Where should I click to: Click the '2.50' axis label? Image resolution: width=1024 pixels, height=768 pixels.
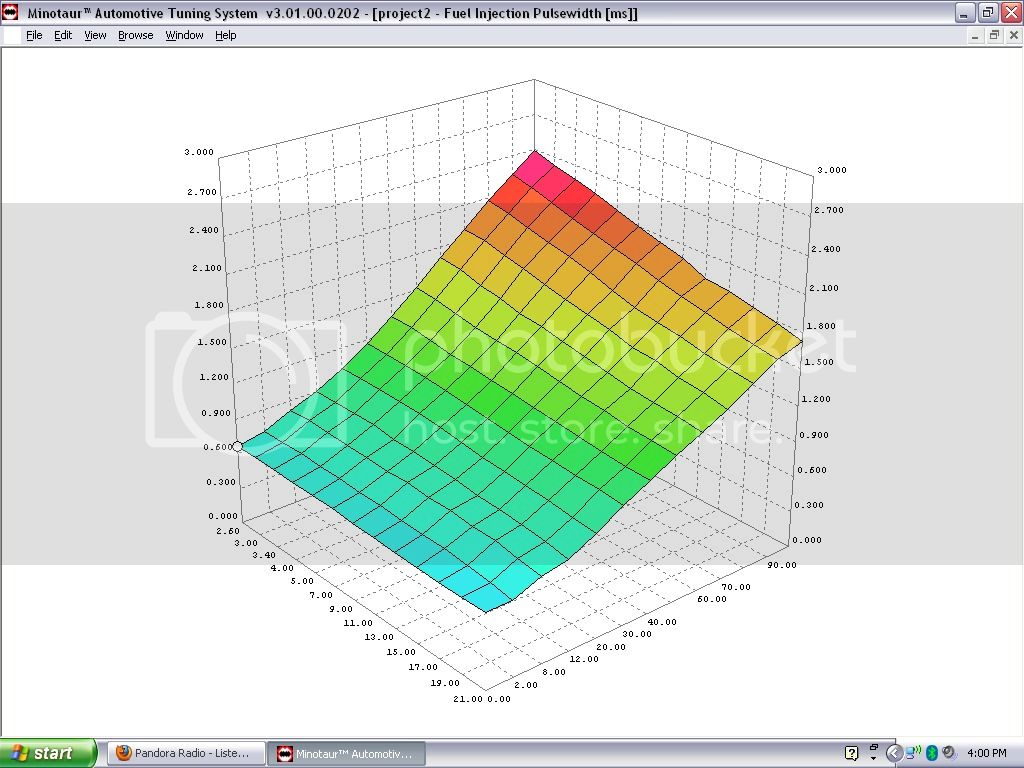point(228,531)
